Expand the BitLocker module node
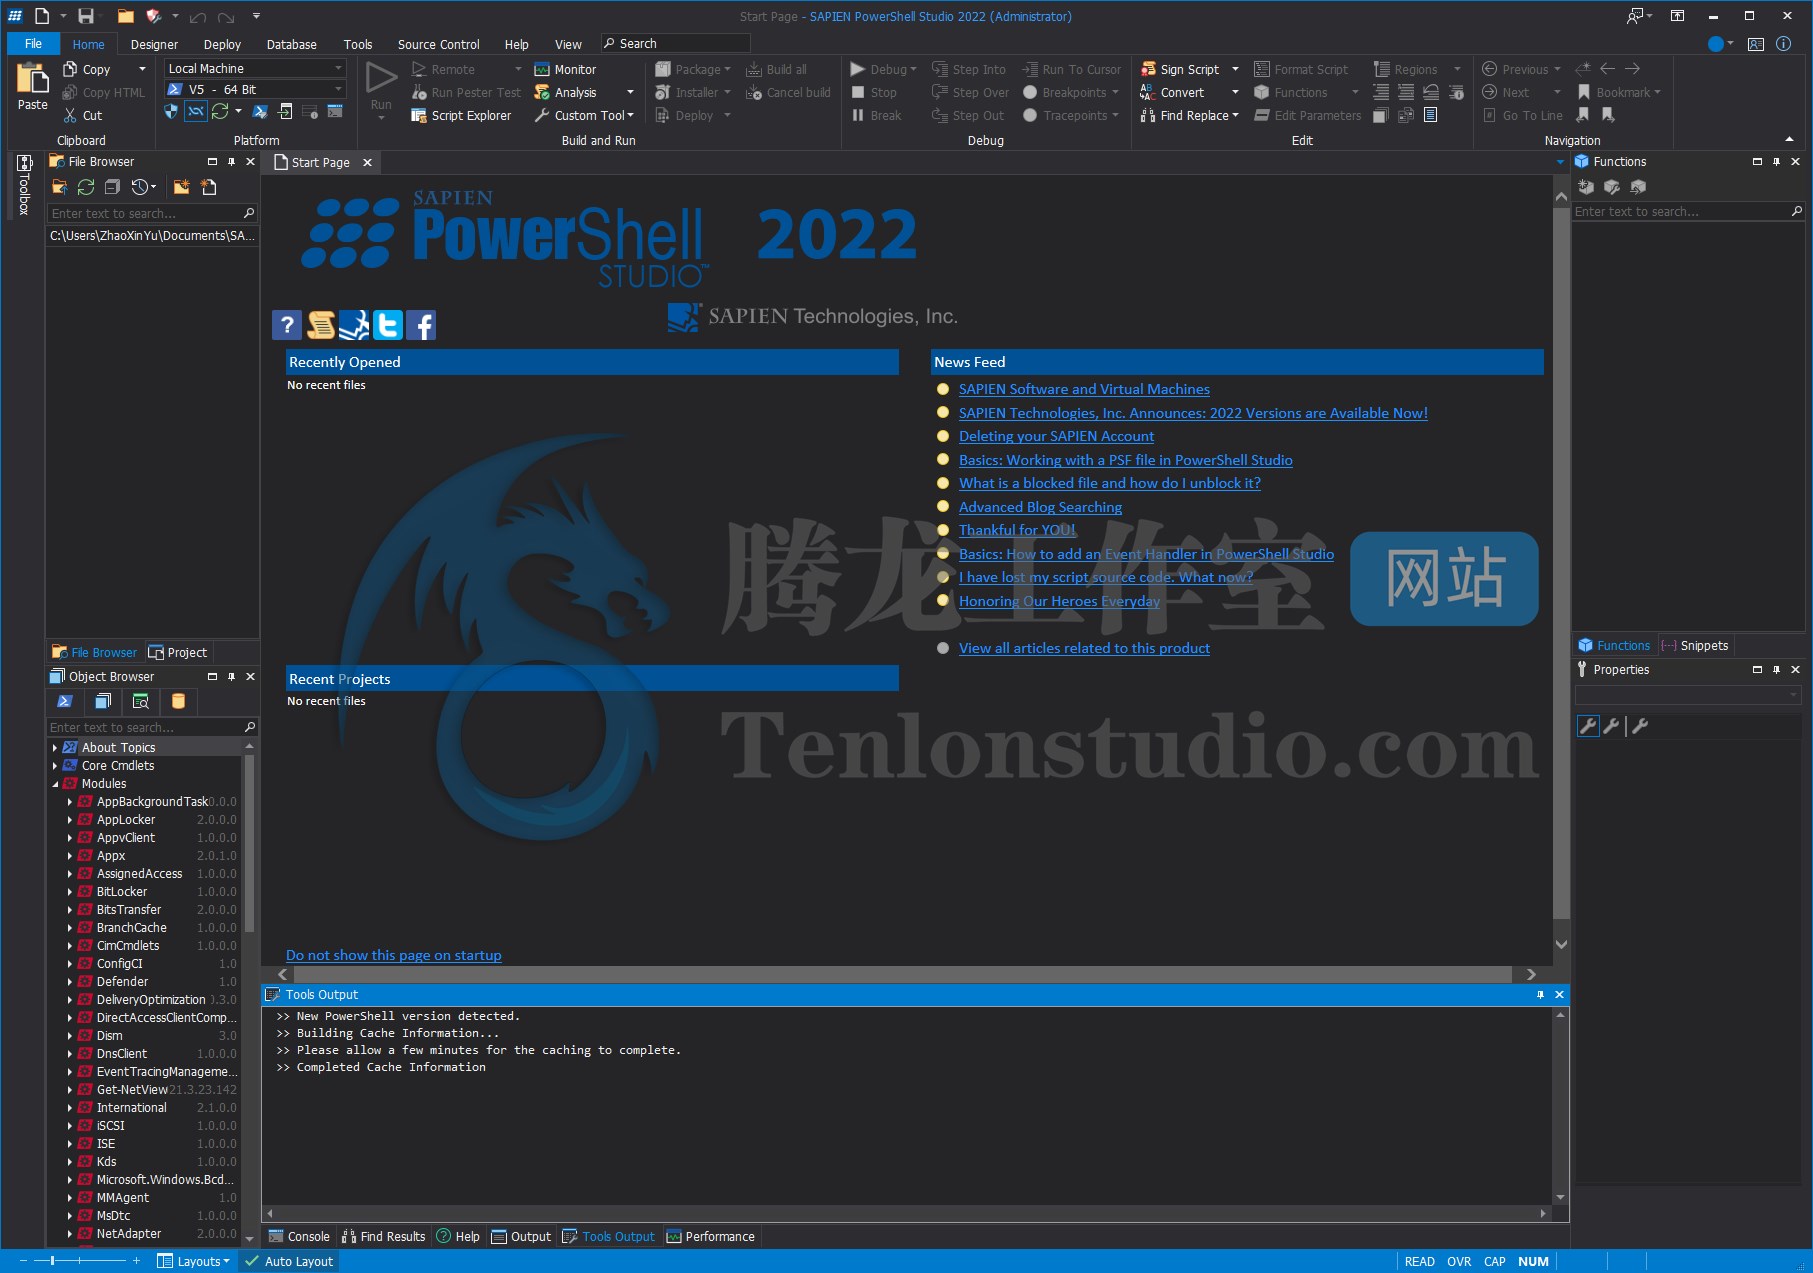The width and height of the screenshot is (1813, 1273). coord(69,891)
